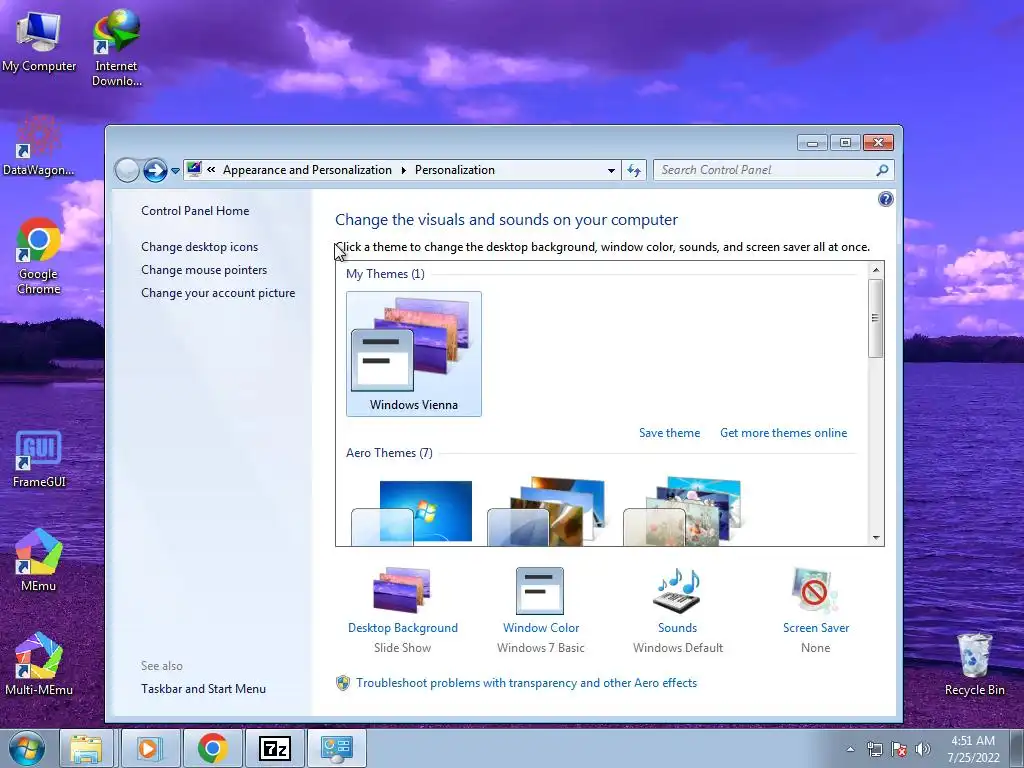Click the Personalization breadcrumb
The width and height of the screenshot is (1024, 768).
[x=455, y=170]
